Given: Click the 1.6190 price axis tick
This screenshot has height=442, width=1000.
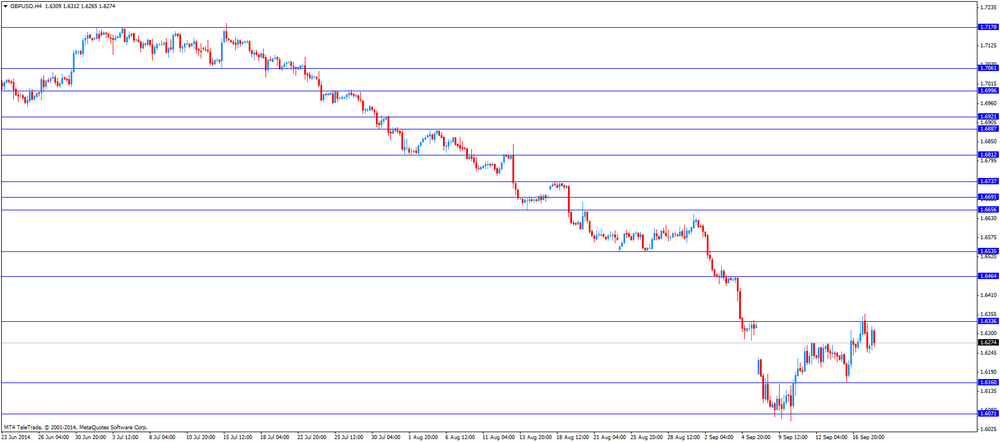Looking at the screenshot, I should coord(988,372).
